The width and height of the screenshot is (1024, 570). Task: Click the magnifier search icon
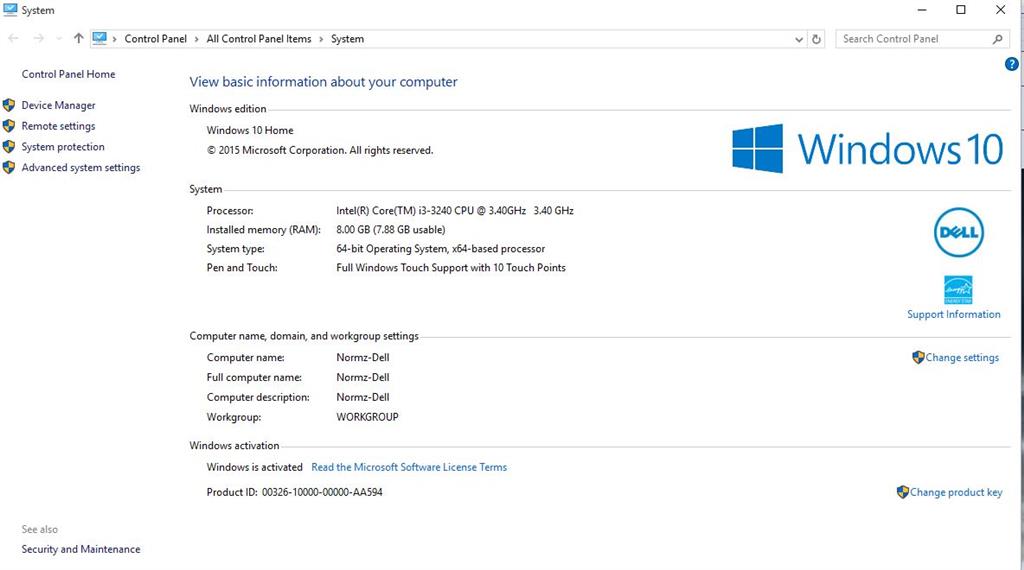click(x=997, y=39)
